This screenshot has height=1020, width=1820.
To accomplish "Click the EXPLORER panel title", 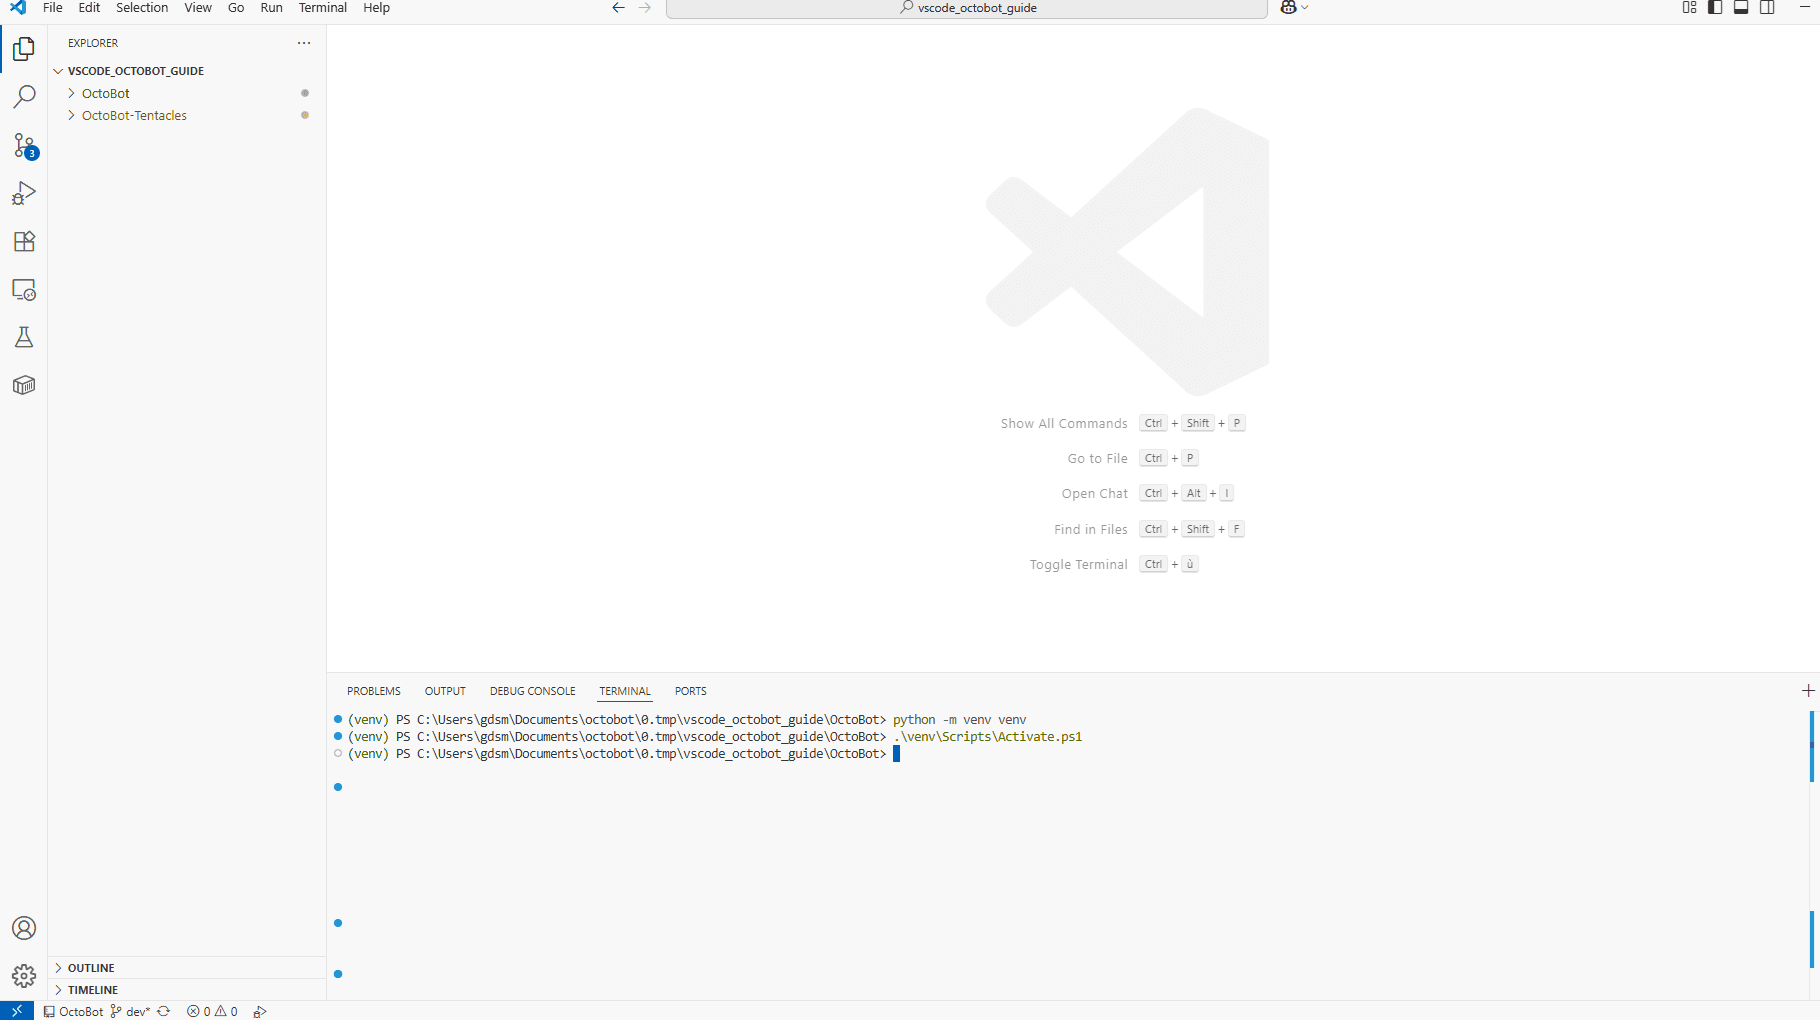I will pyautogui.click(x=93, y=43).
